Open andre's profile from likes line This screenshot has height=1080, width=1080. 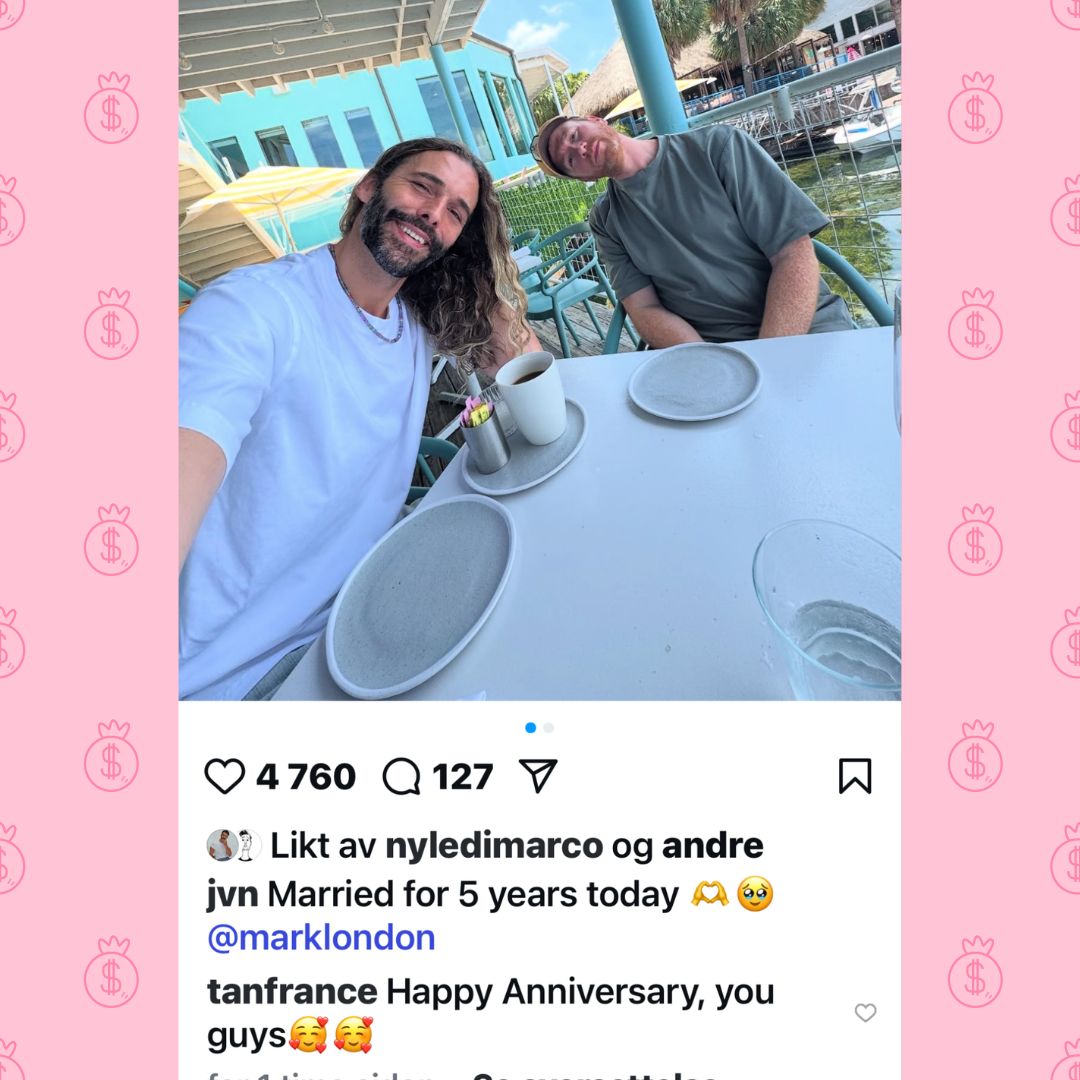[x=712, y=846]
